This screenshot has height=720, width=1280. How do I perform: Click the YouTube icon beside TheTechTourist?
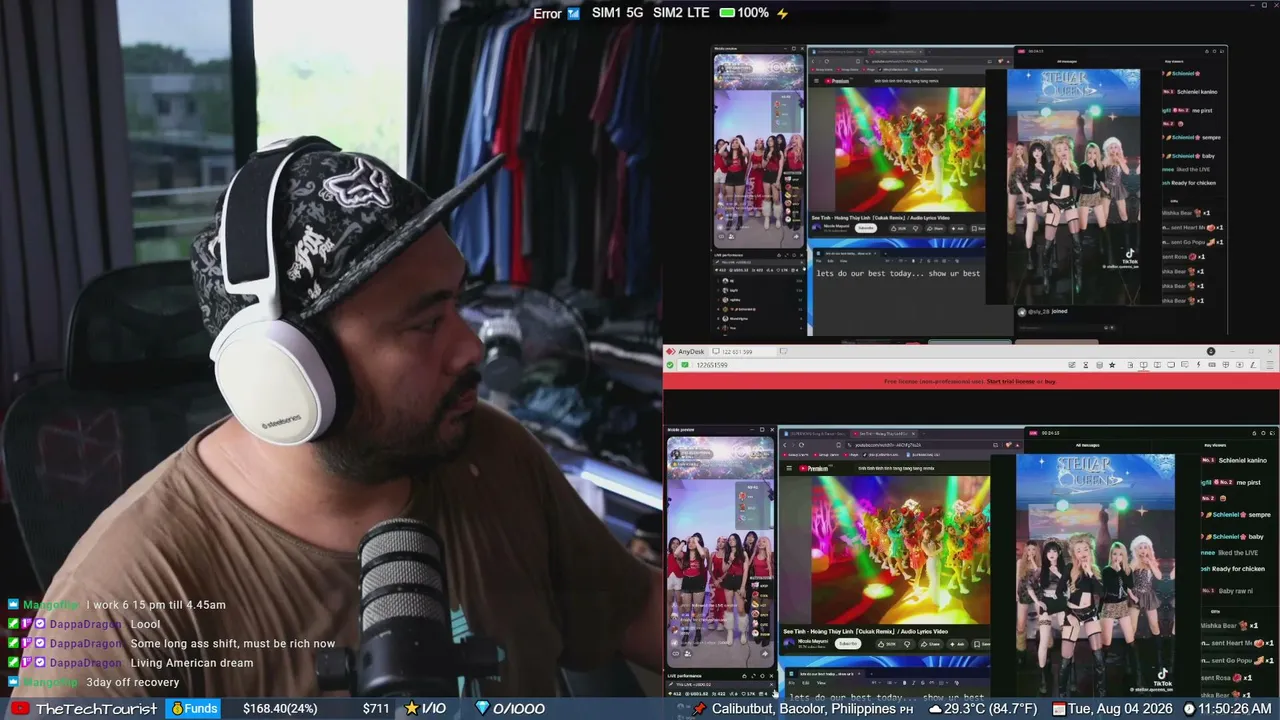pos(20,709)
